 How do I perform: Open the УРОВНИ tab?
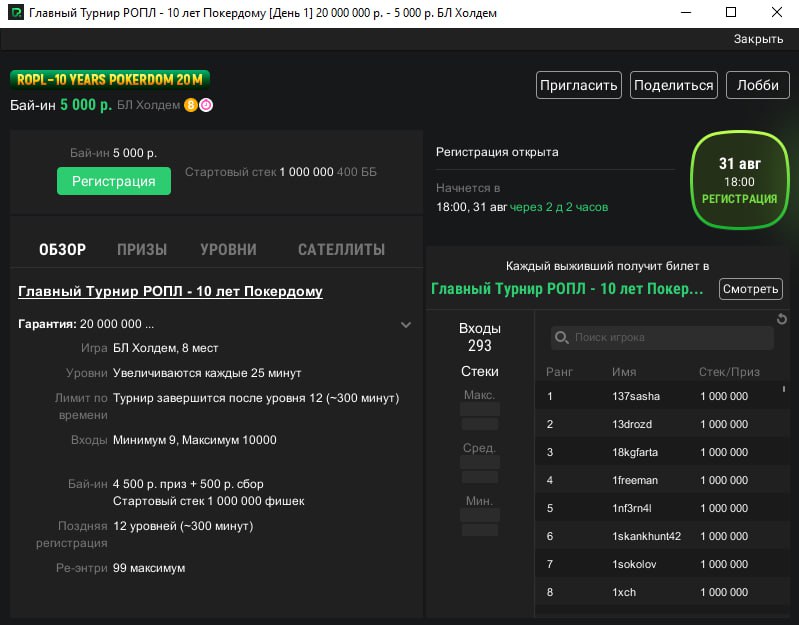pos(228,250)
